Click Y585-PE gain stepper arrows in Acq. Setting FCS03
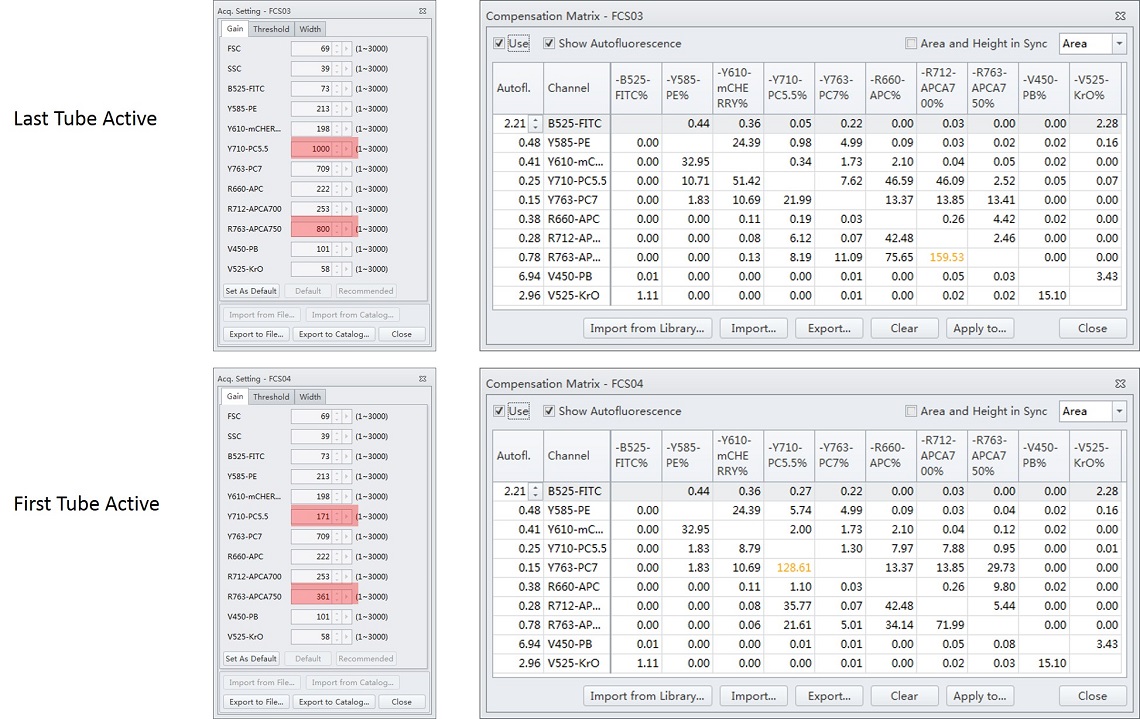 tap(337, 109)
